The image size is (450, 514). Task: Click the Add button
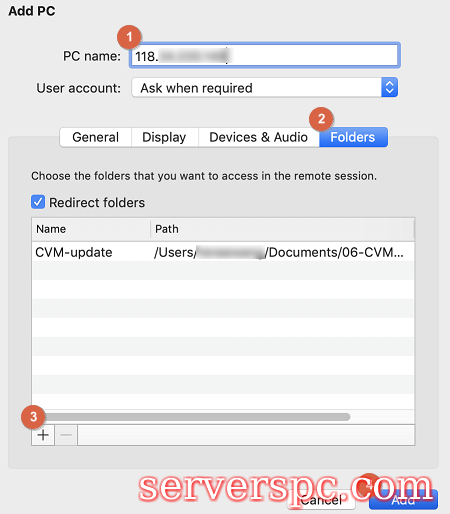click(403, 500)
